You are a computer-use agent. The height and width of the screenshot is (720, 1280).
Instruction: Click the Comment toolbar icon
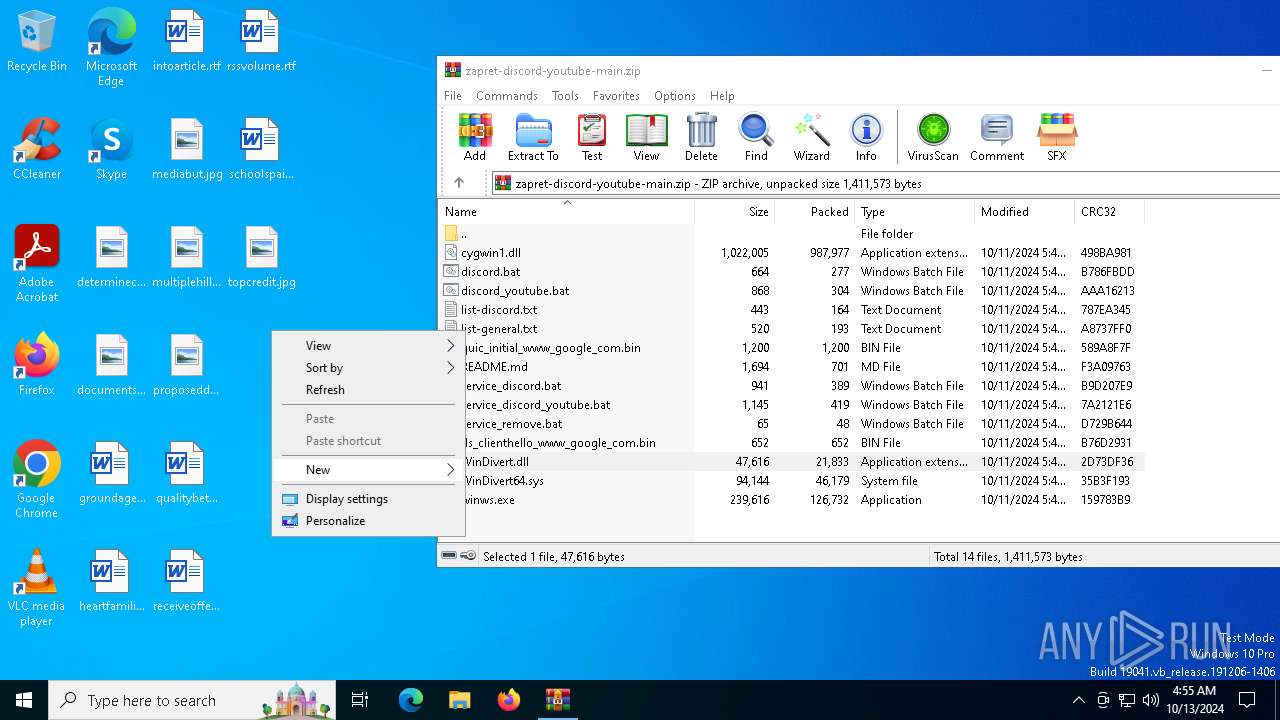tap(997, 138)
